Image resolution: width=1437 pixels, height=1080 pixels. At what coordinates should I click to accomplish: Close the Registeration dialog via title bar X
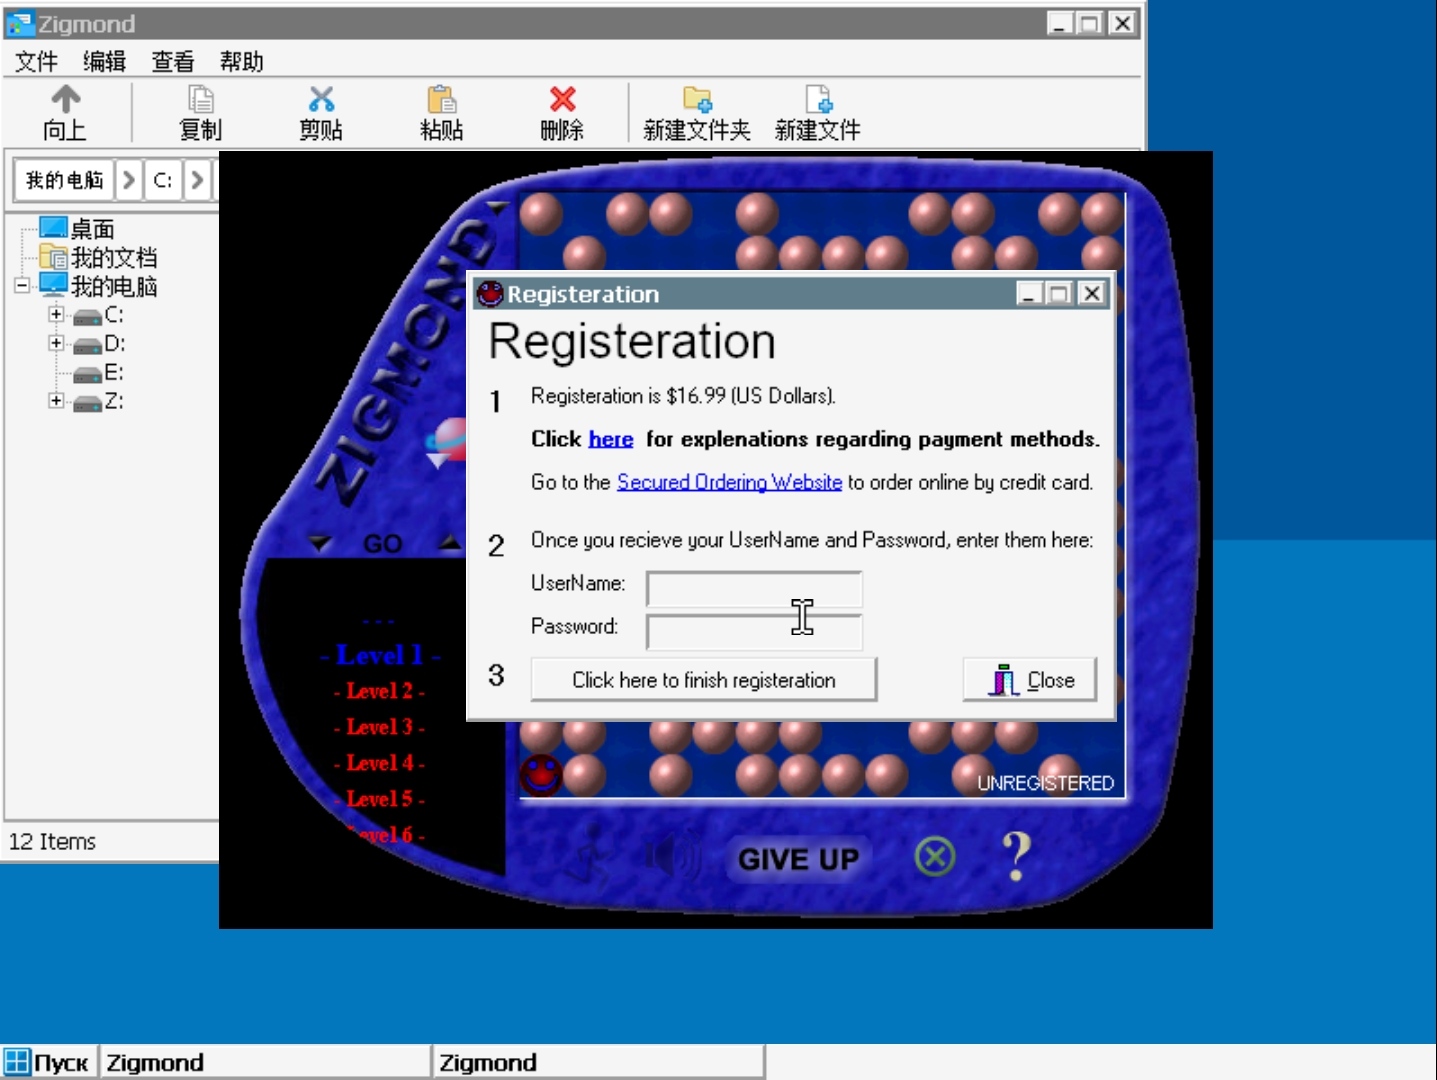point(1092,293)
